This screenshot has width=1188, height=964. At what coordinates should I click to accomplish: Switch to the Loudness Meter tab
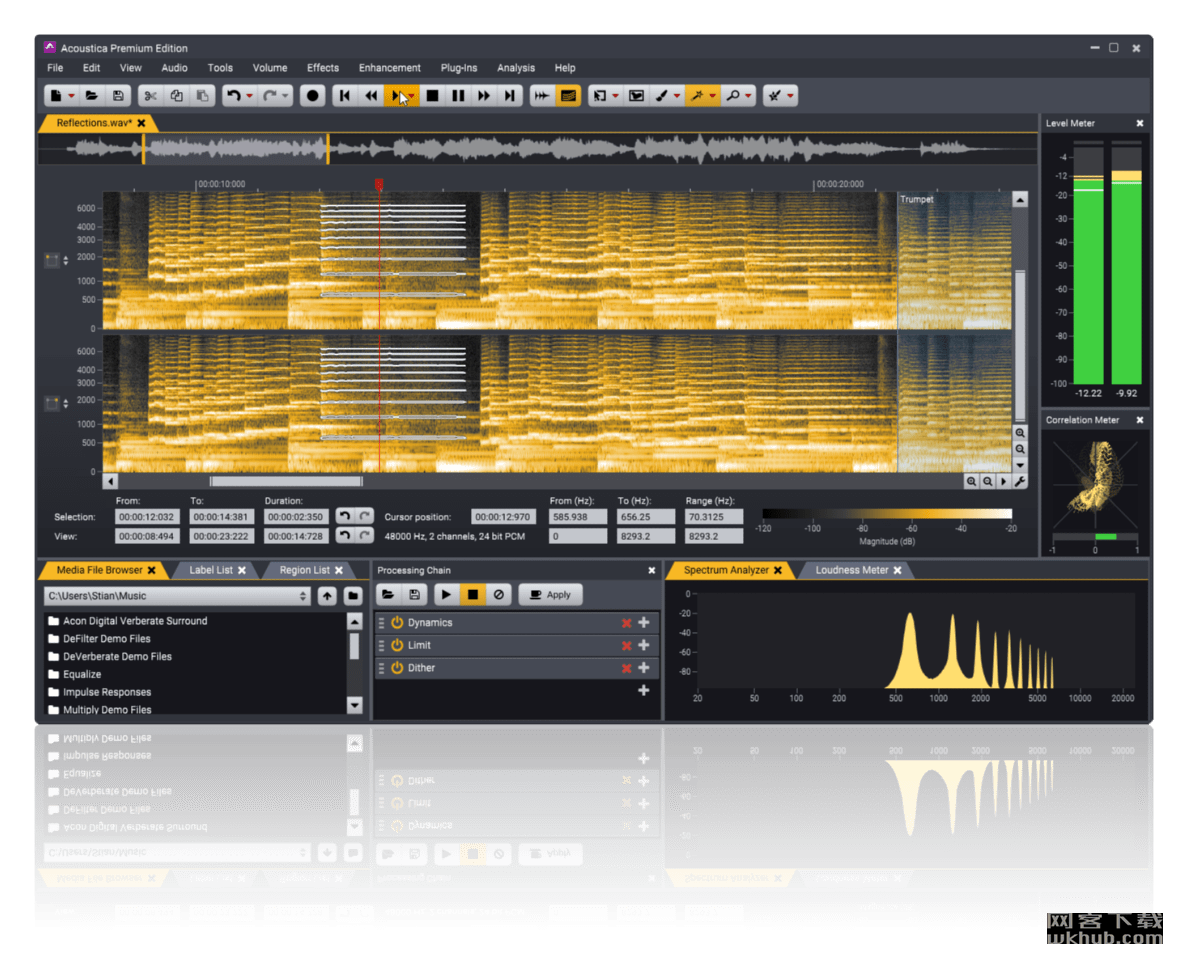[x=852, y=570]
